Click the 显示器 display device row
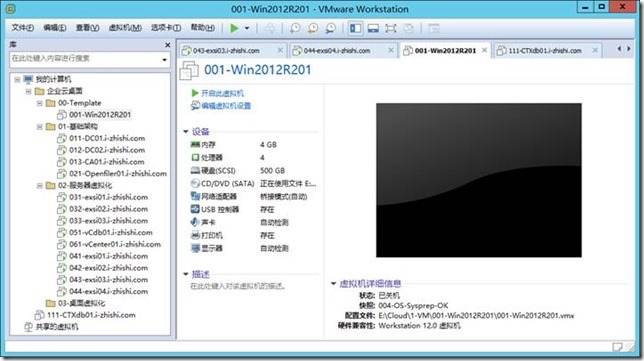This screenshot has height=361, width=644. pos(254,248)
